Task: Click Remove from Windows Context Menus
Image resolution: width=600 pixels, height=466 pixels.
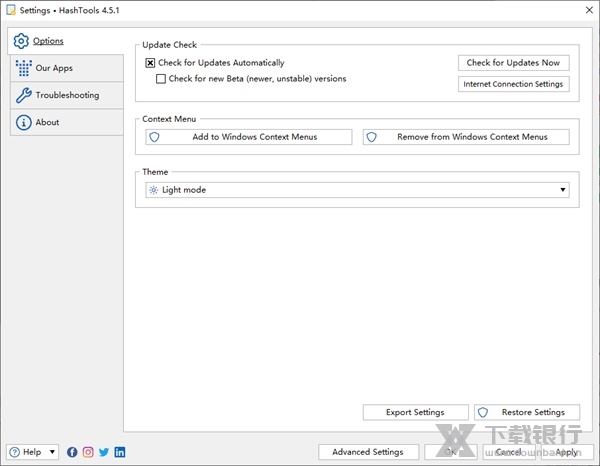Action: tap(466, 137)
